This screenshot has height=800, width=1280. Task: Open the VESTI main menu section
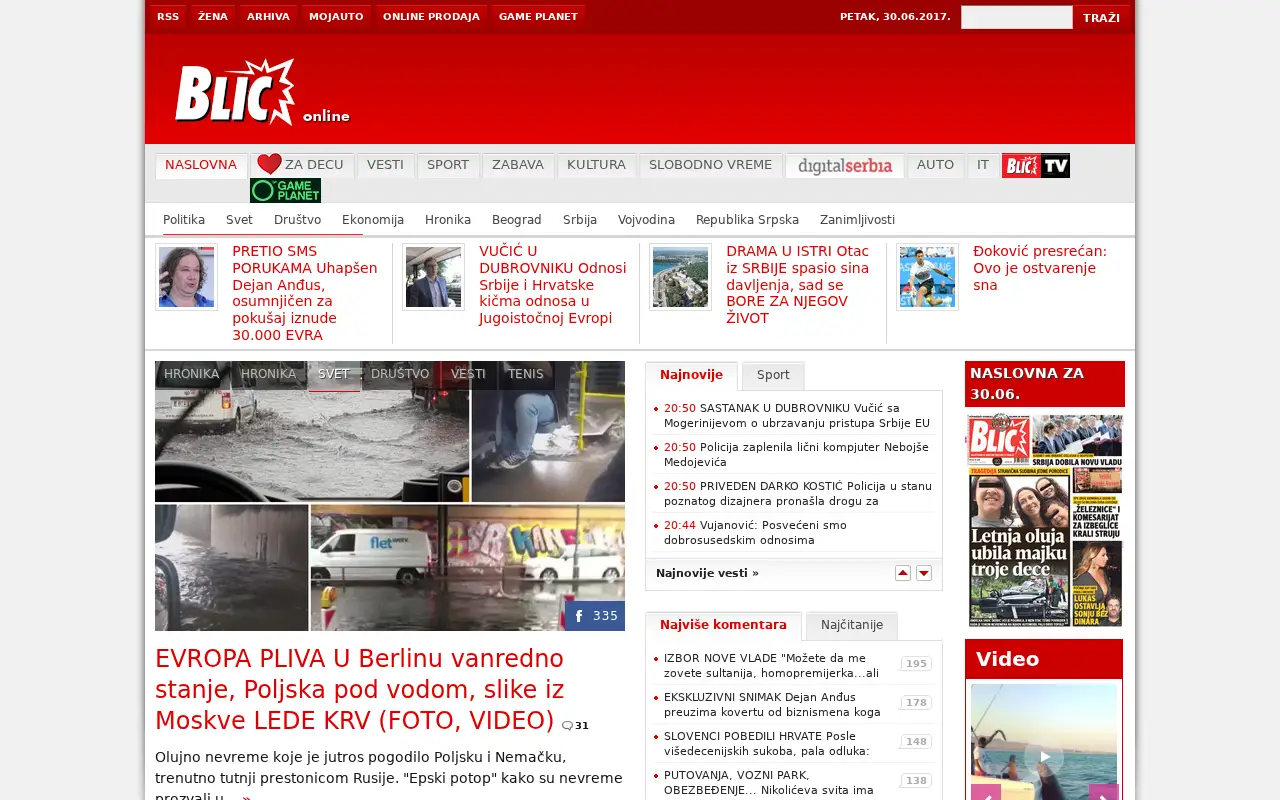(x=385, y=165)
